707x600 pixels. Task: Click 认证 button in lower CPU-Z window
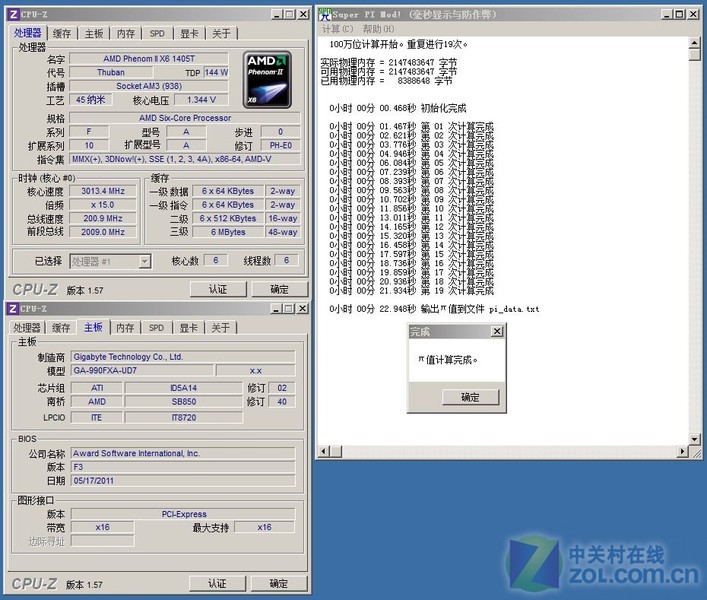(217, 583)
